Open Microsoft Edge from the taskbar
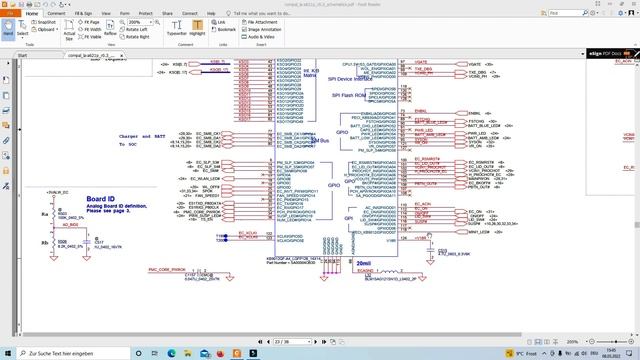The image size is (640, 360). 171,353
